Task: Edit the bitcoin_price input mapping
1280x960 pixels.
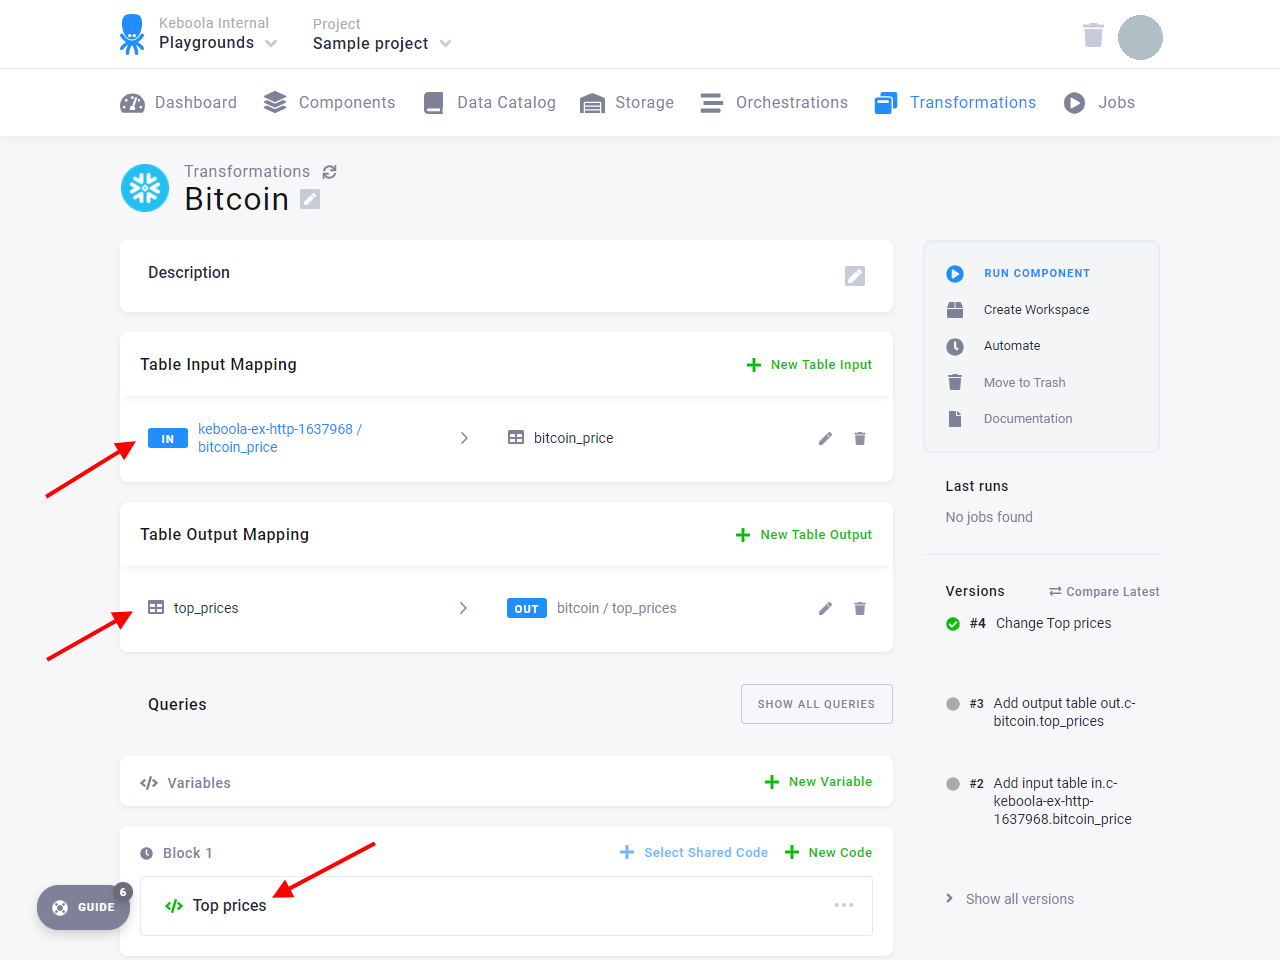Action: (x=825, y=438)
